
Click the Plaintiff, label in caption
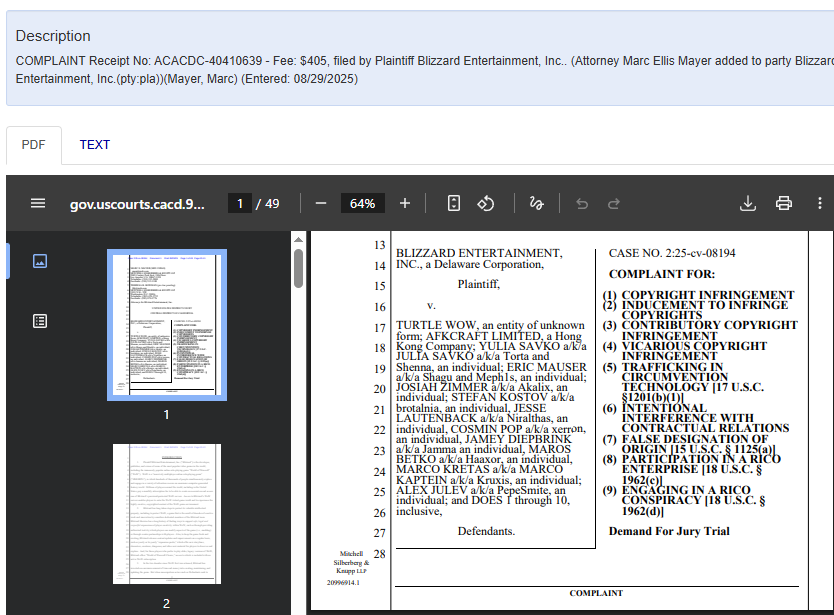point(479,284)
